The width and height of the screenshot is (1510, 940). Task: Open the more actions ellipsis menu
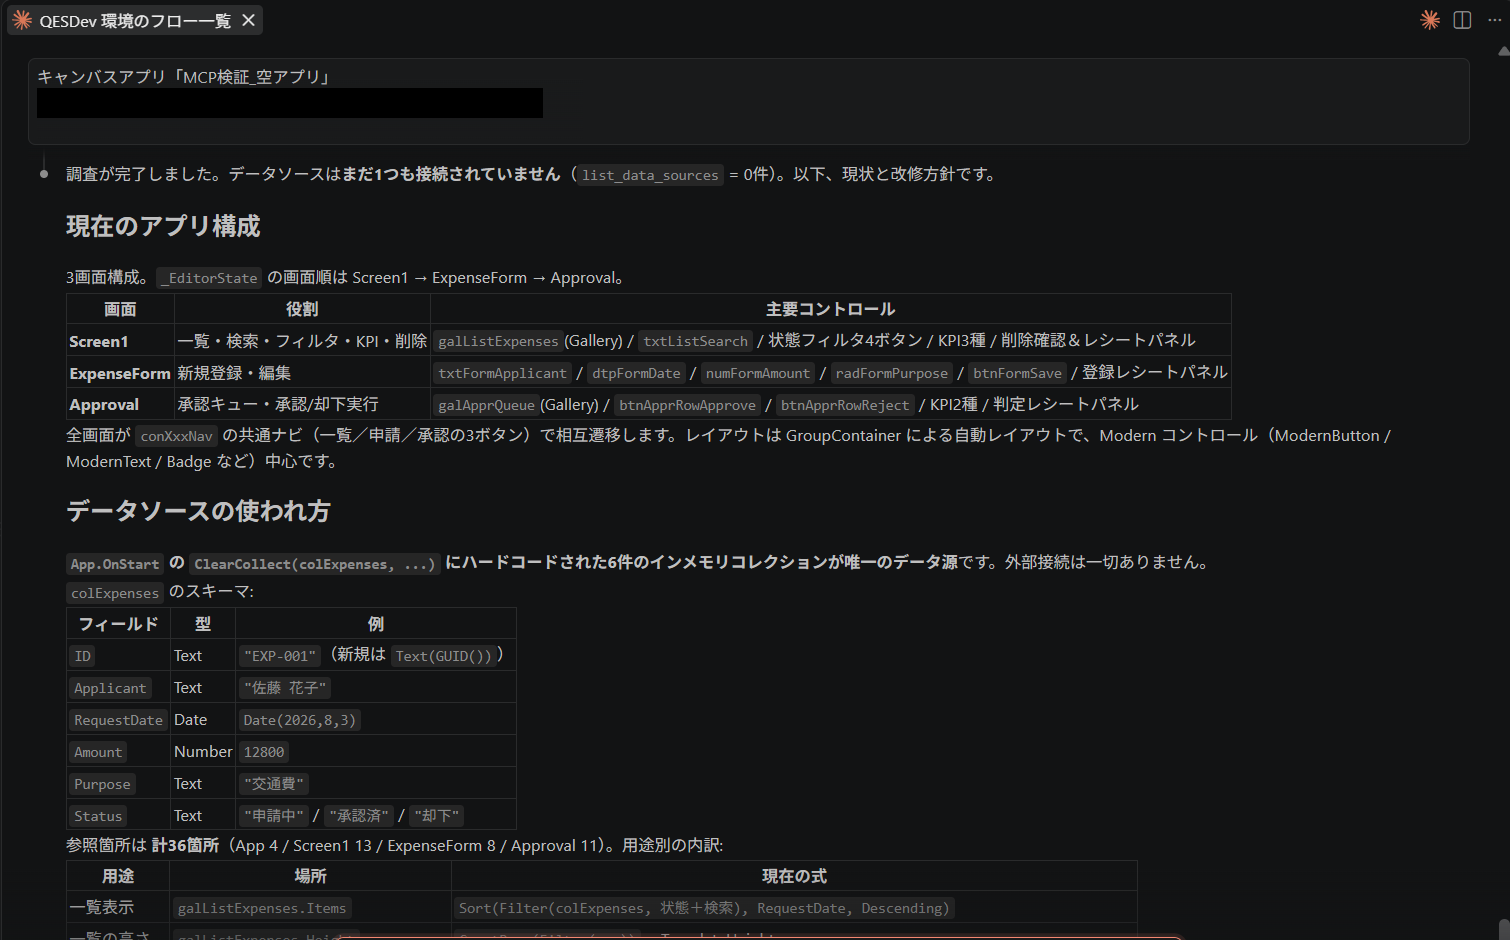[x=1494, y=20]
